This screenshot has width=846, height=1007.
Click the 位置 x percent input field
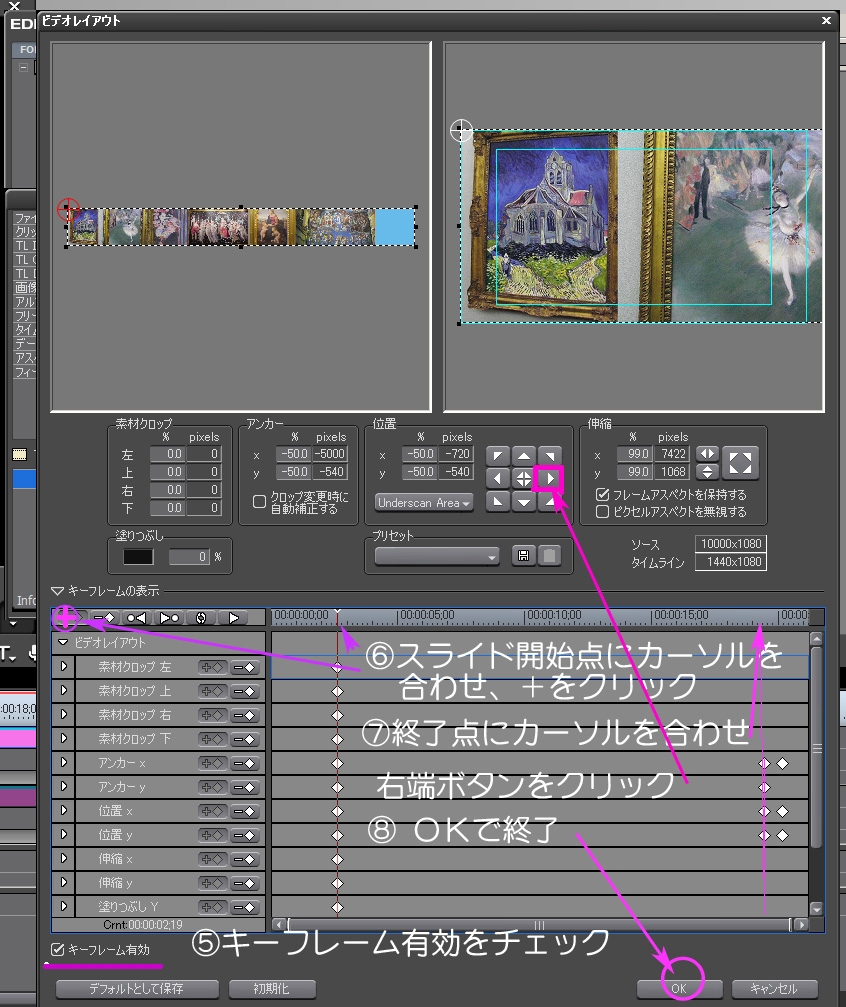pyautogui.click(x=419, y=455)
